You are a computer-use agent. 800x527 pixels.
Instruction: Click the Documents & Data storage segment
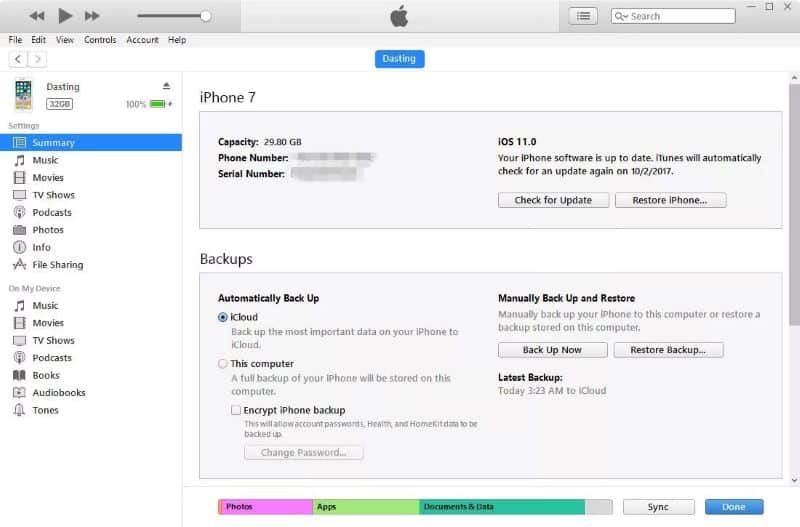click(x=502, y=507)
